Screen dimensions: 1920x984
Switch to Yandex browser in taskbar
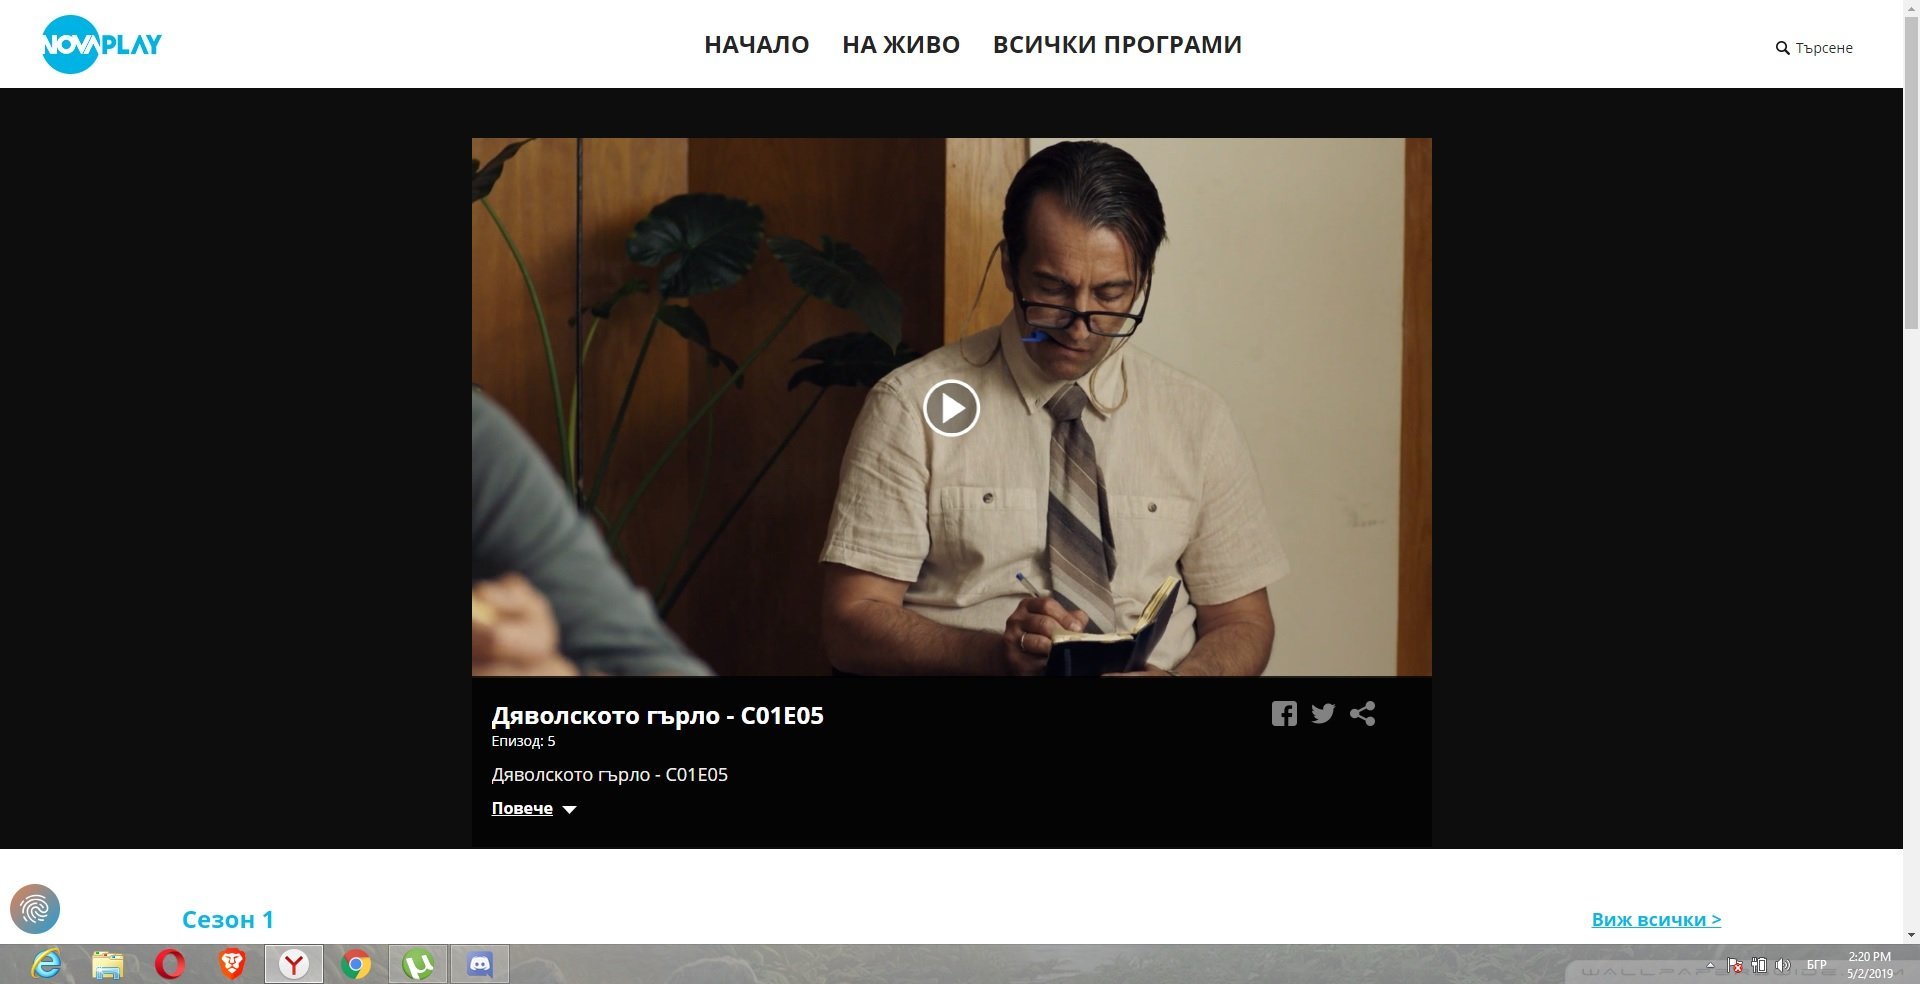(294, 964)
